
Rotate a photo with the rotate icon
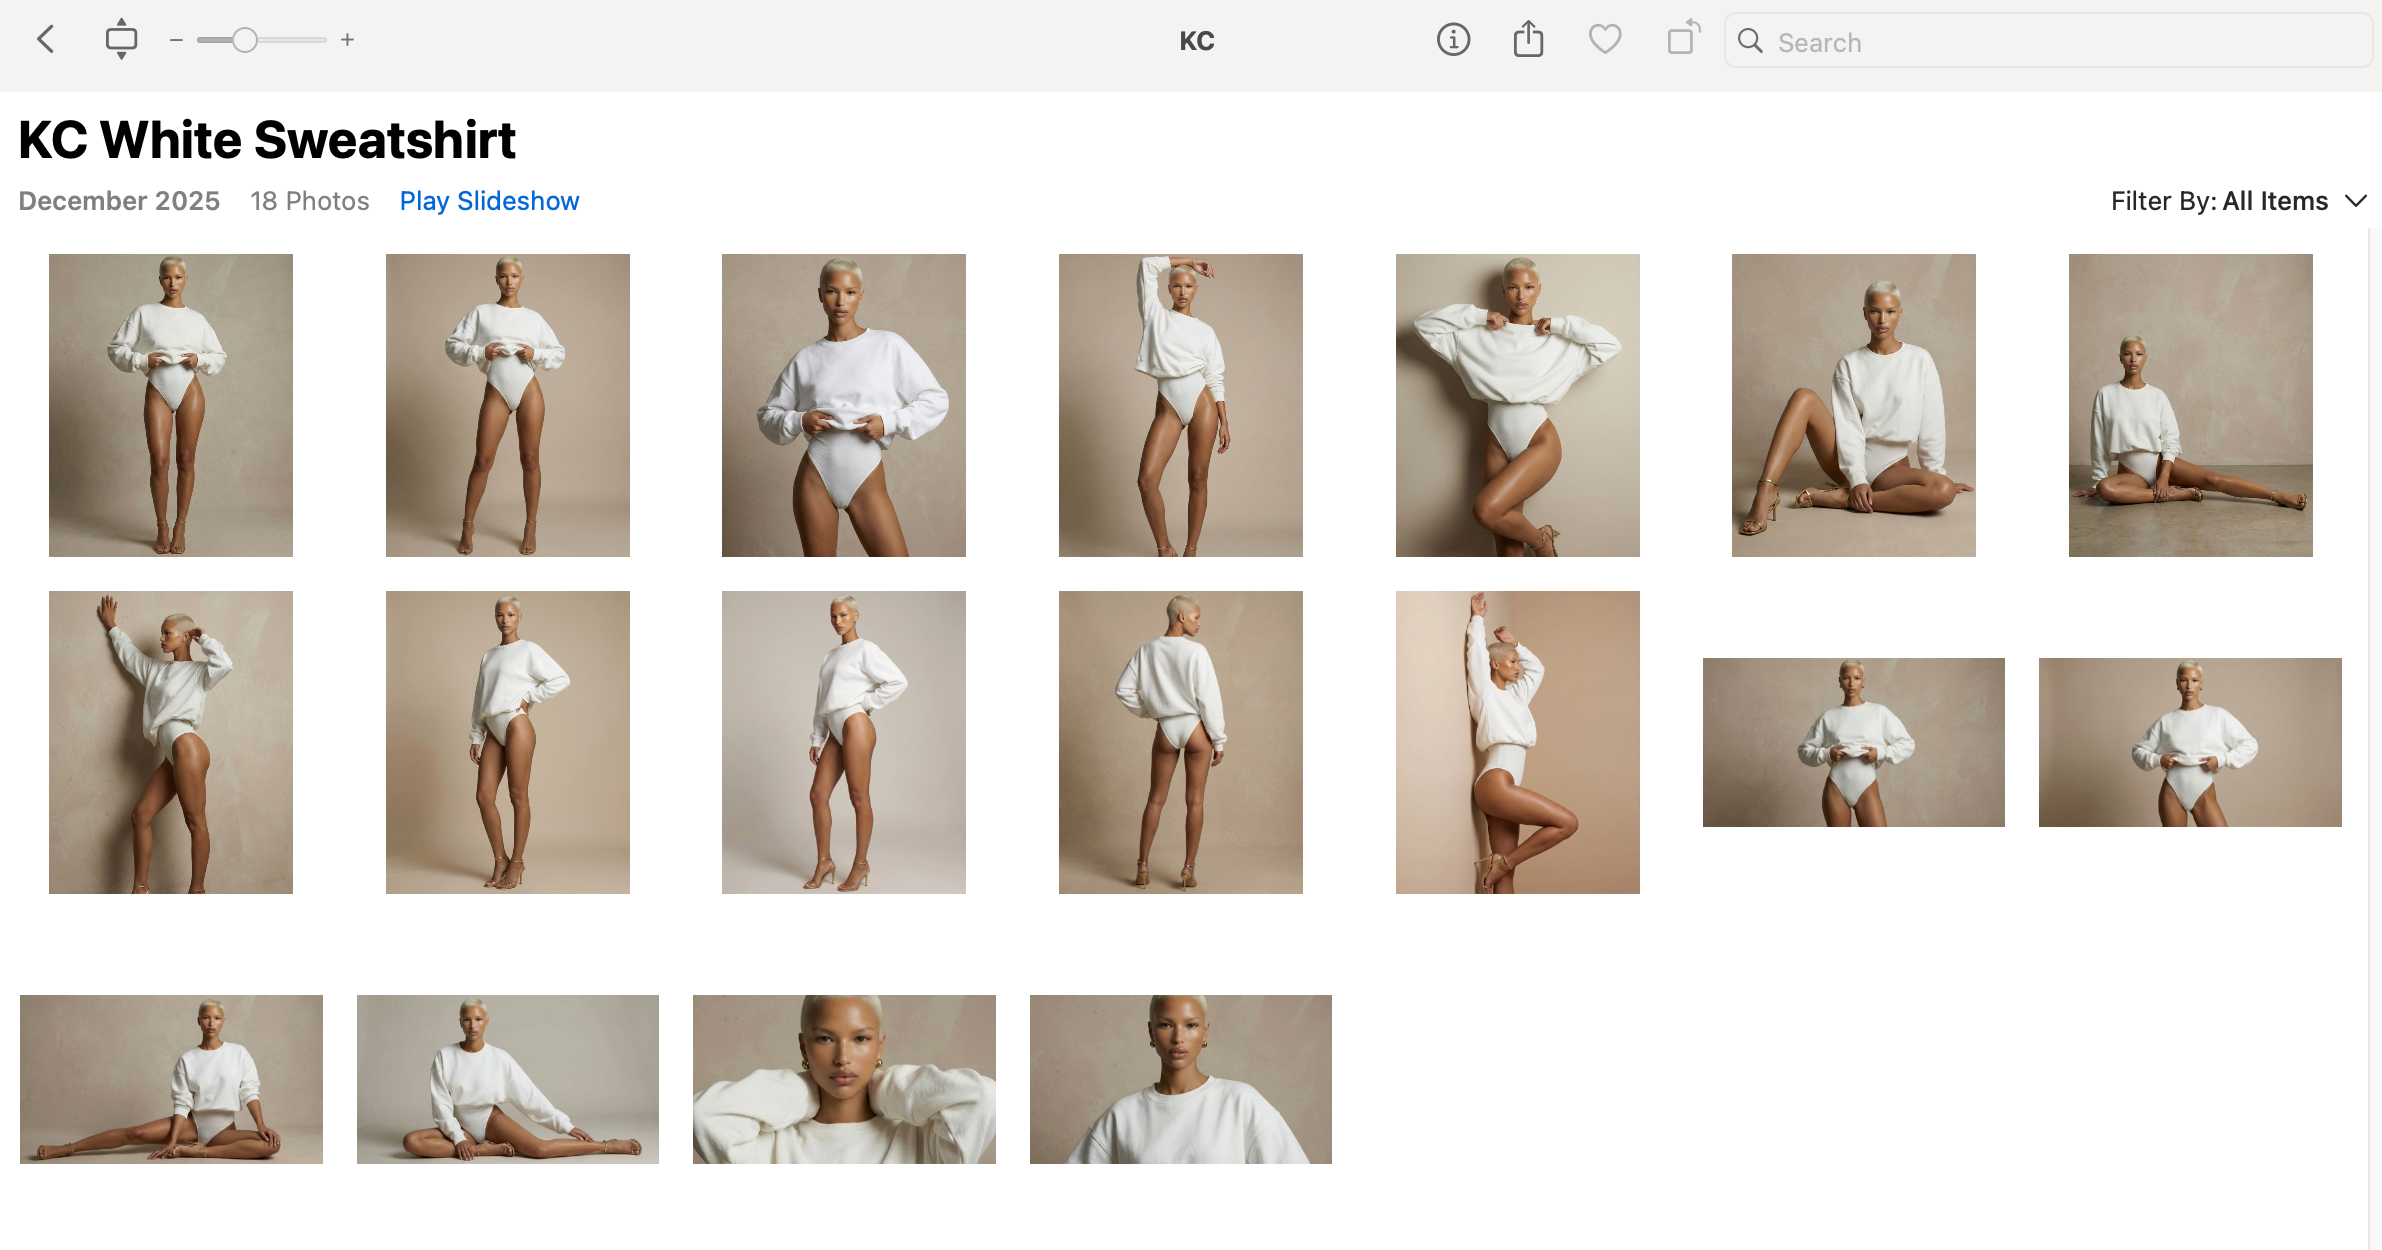[x=1680, y=40]
